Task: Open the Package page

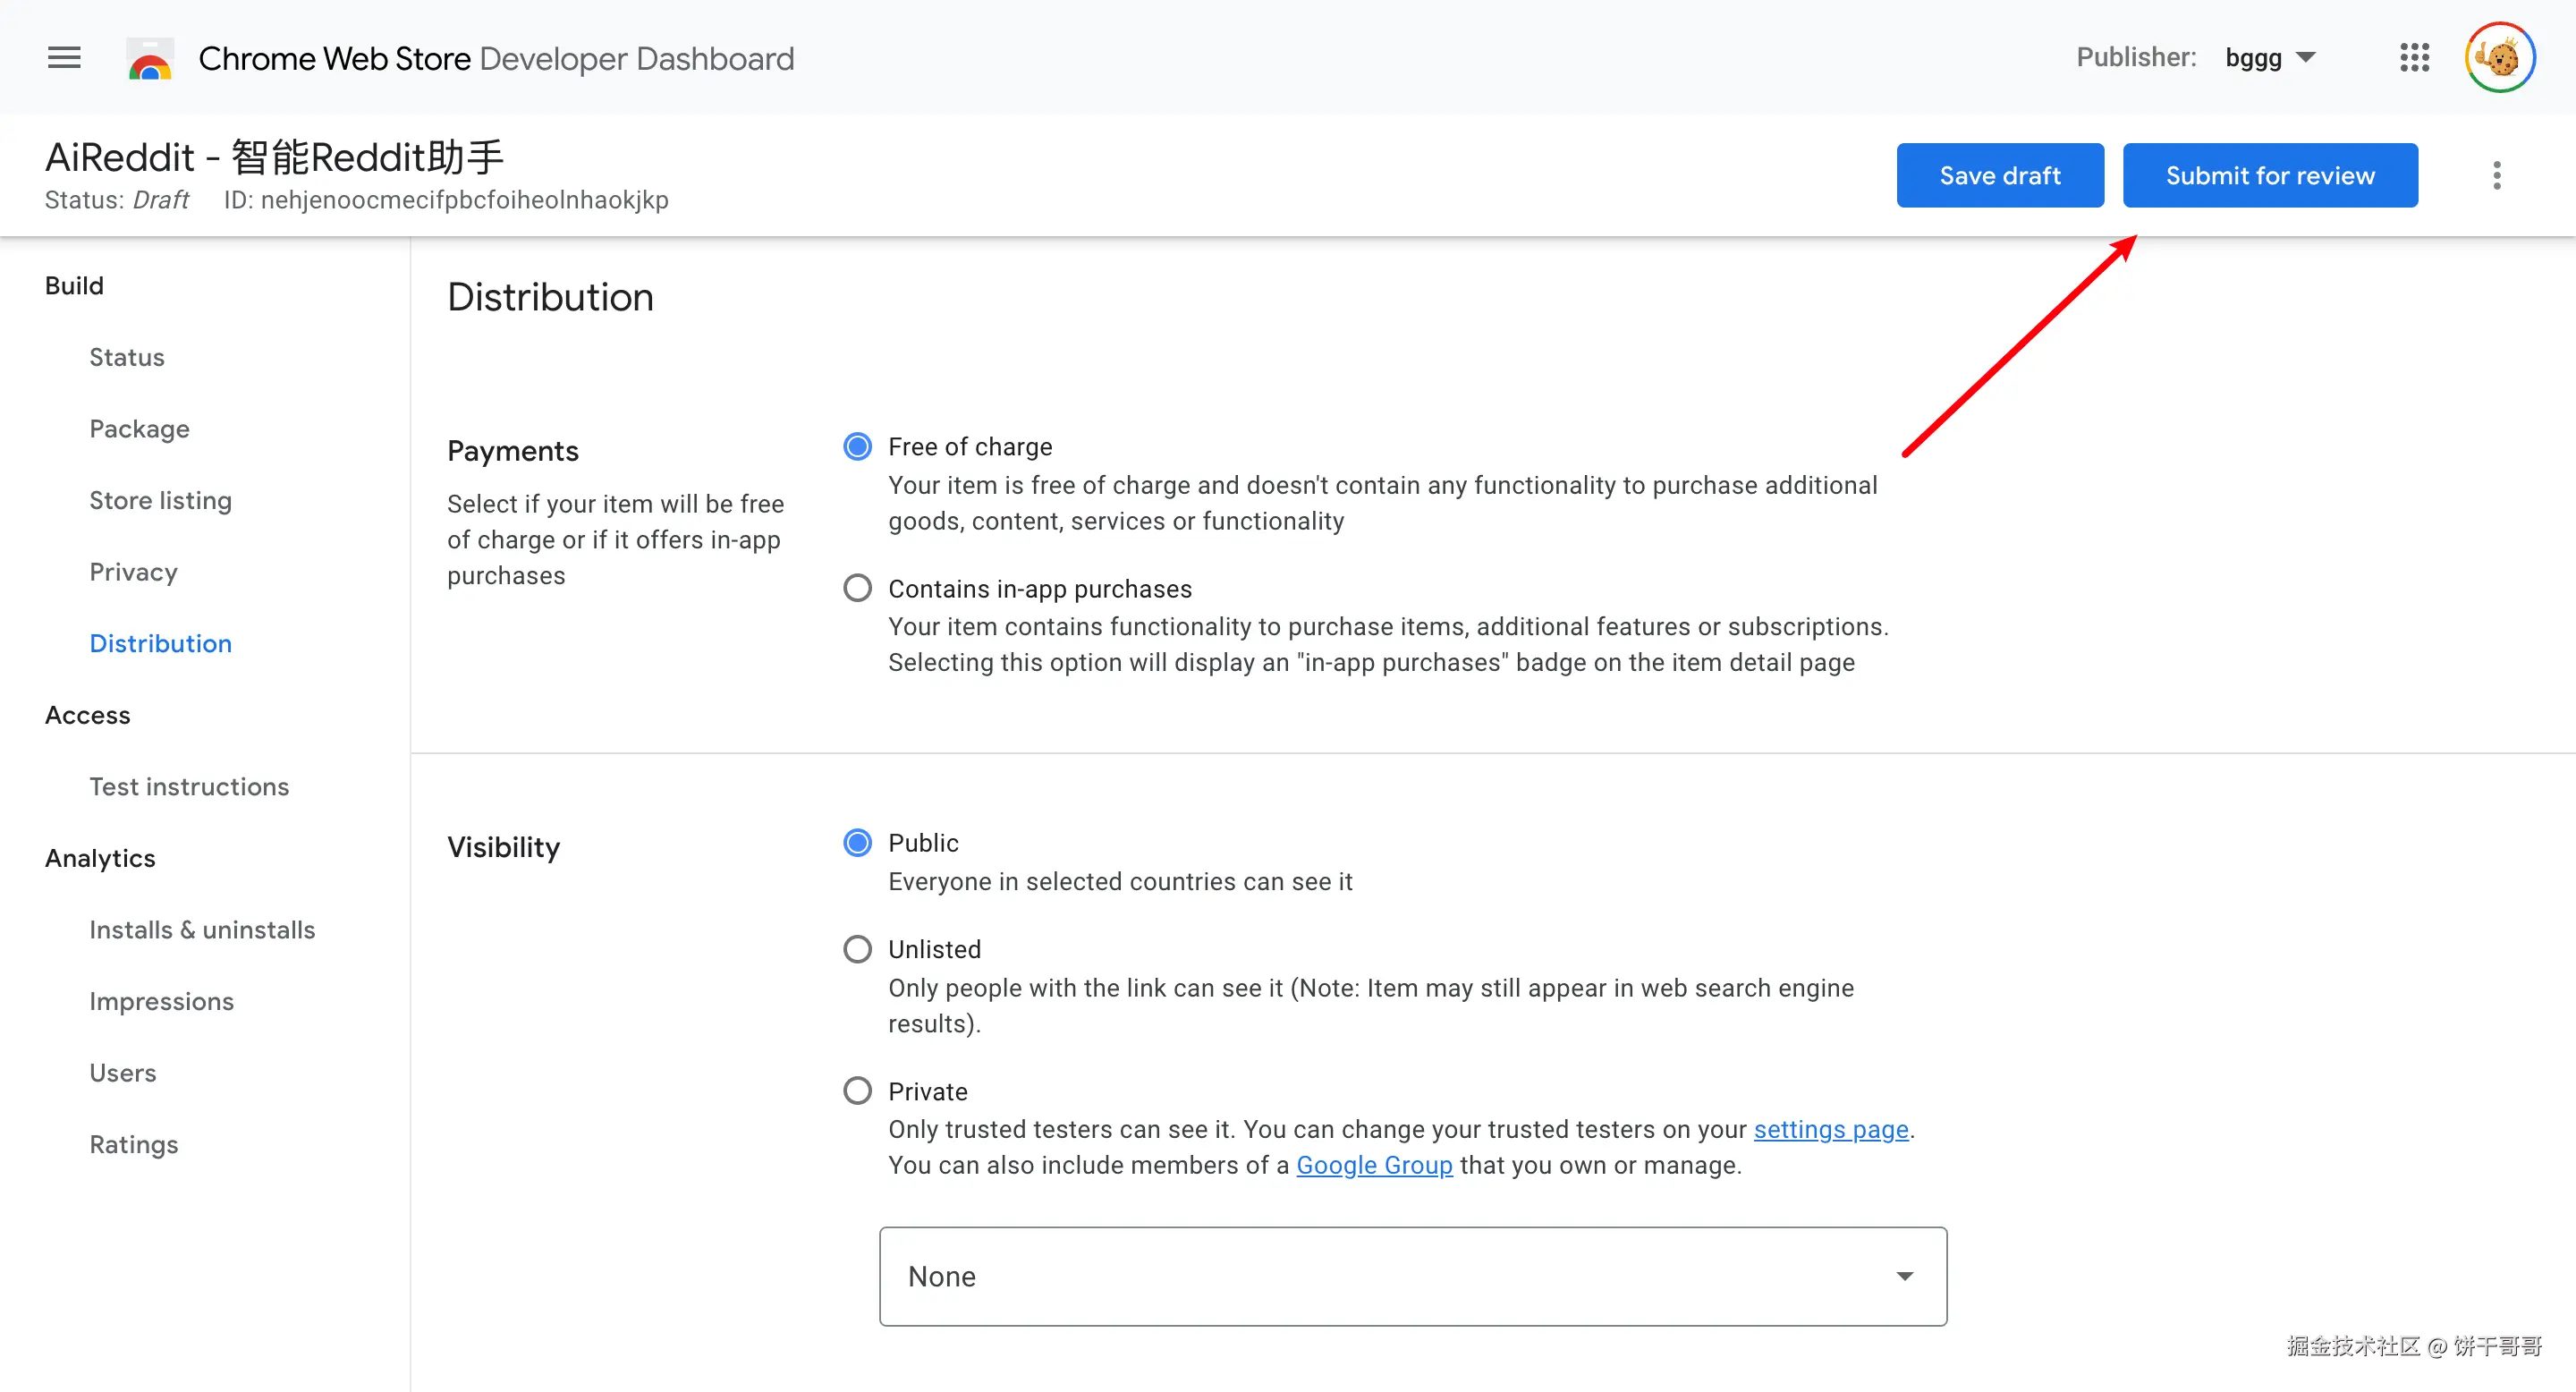Action: (139, 429)
